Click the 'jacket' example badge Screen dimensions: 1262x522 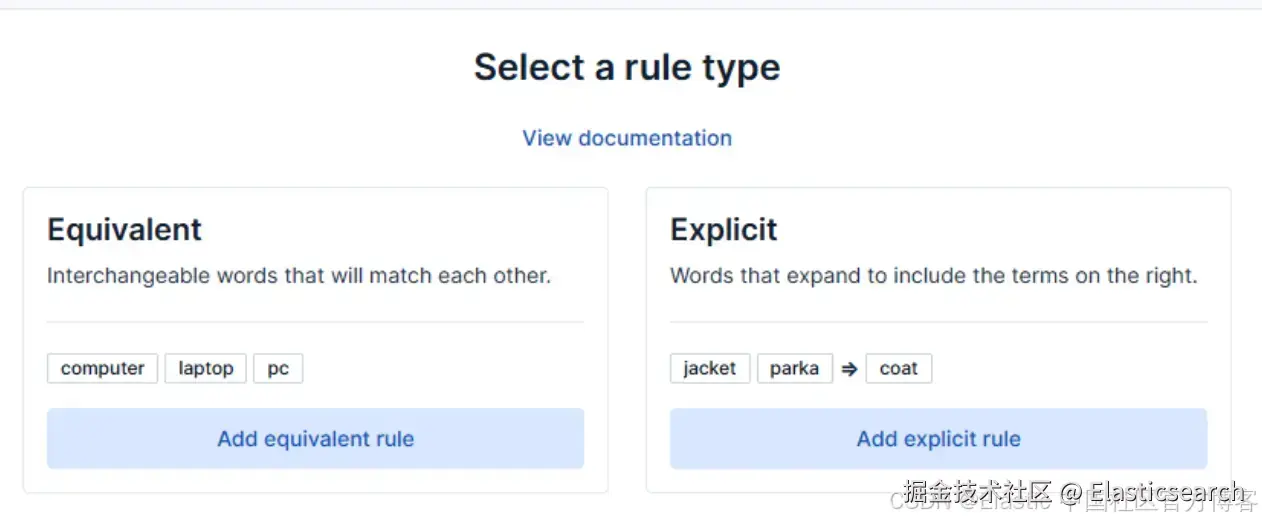[709, 368]
